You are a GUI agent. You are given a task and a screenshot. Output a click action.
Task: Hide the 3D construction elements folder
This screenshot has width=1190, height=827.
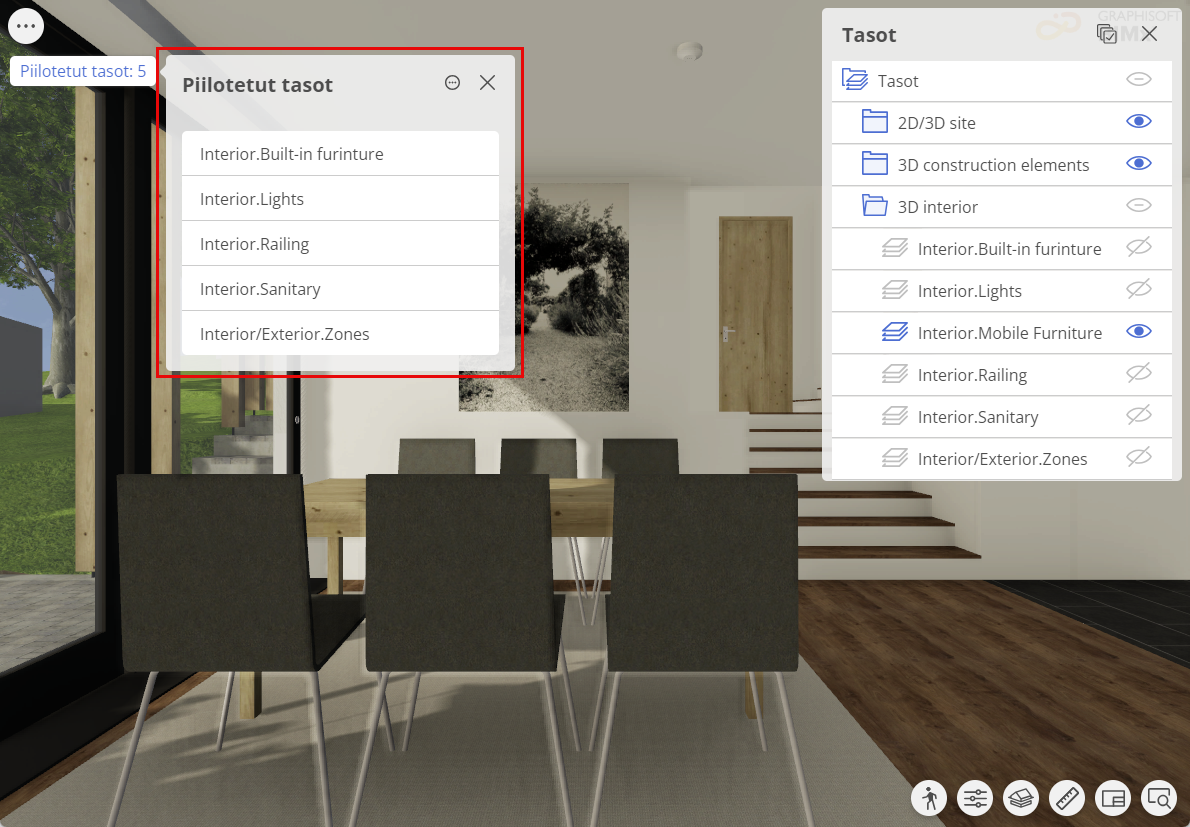(x=1138, y=164)
